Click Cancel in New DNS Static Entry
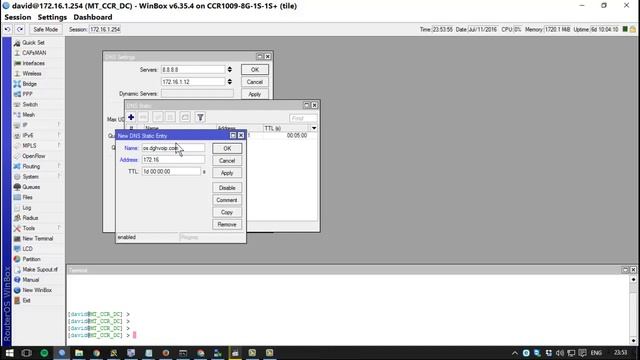 point(227,161)
